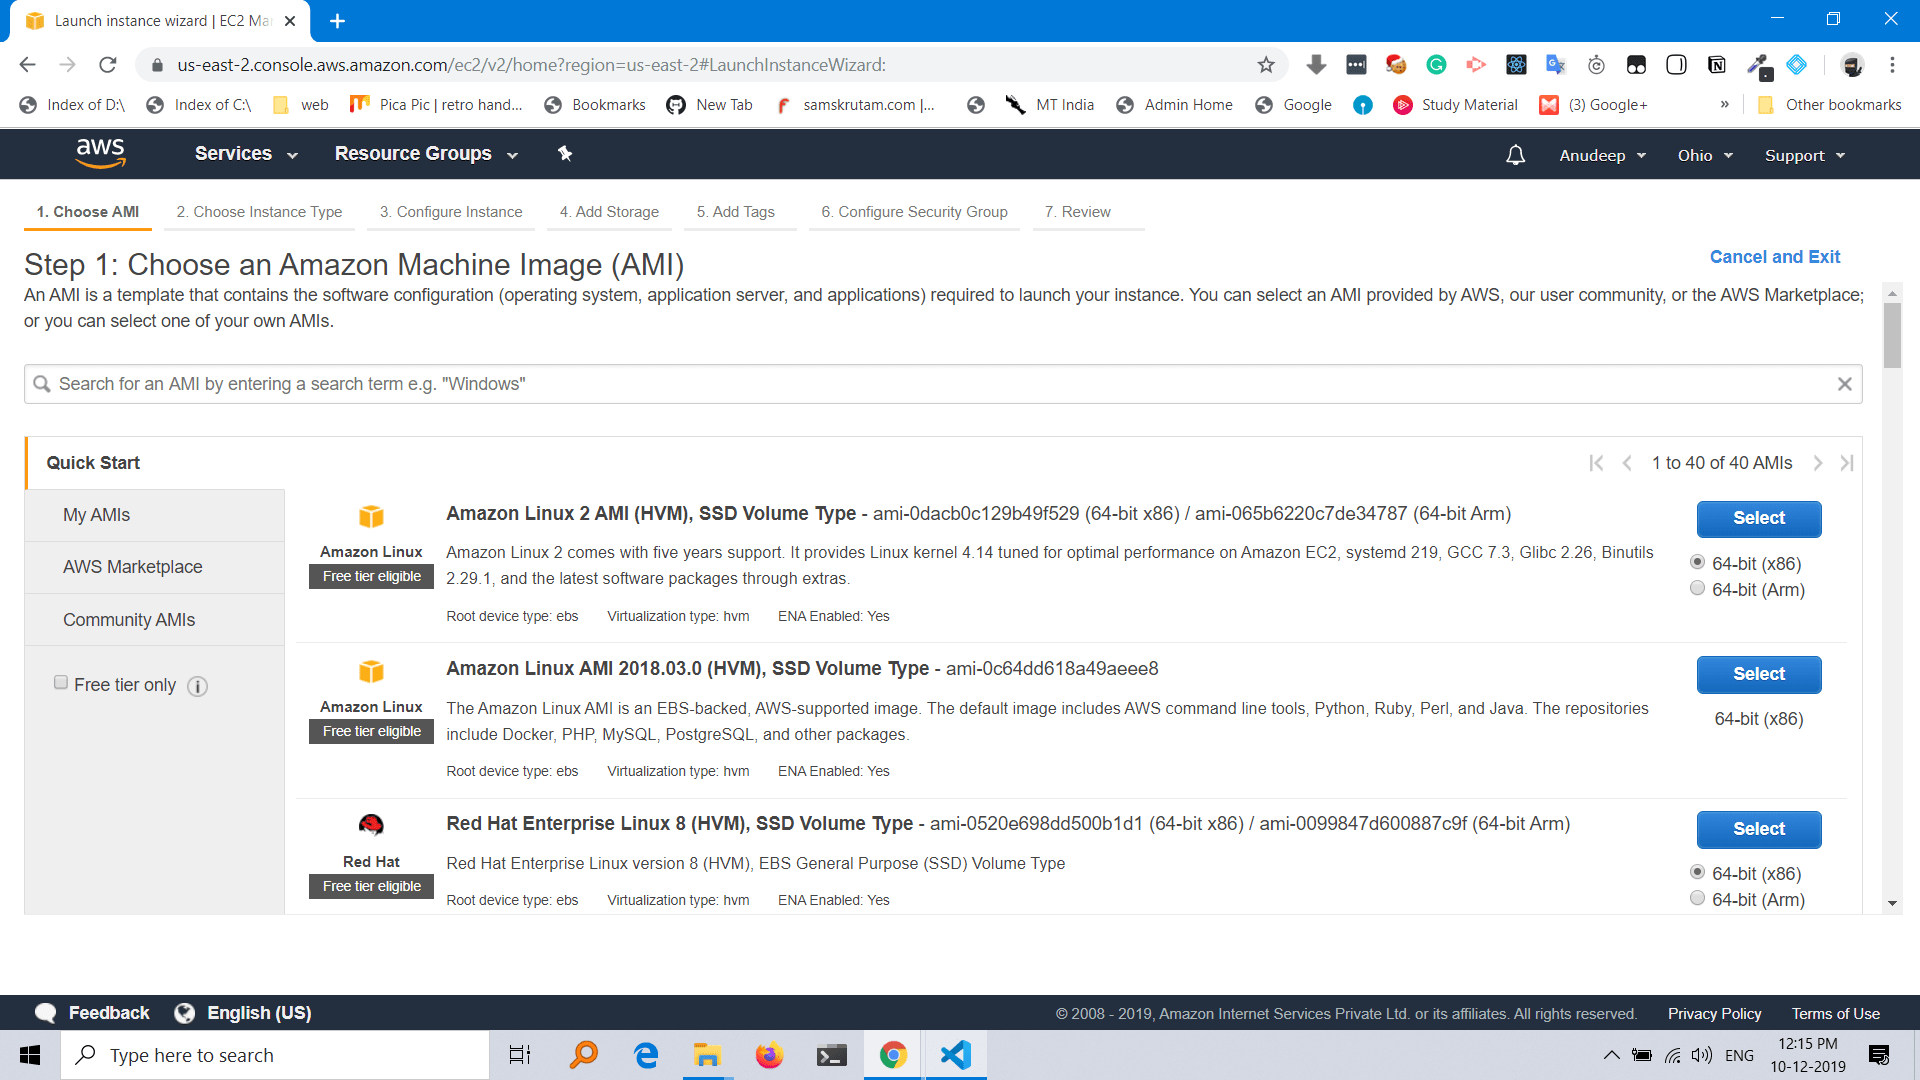
Task: Click the English (US) language link
Action: (x=259, y=1013)
